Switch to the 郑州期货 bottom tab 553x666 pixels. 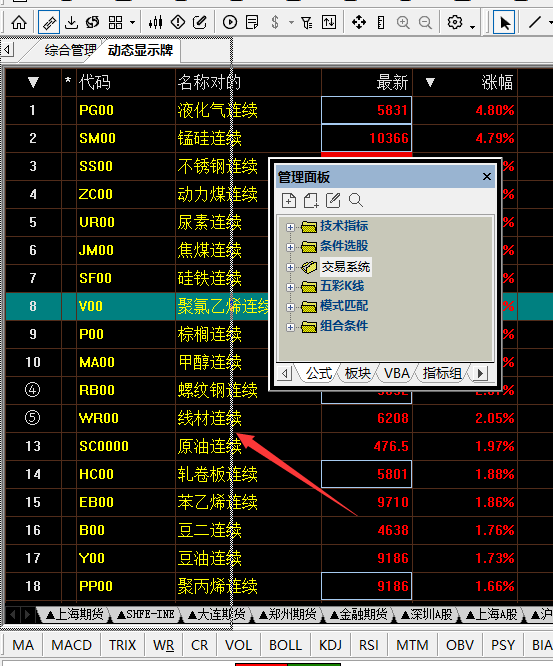tap(288, 614)
